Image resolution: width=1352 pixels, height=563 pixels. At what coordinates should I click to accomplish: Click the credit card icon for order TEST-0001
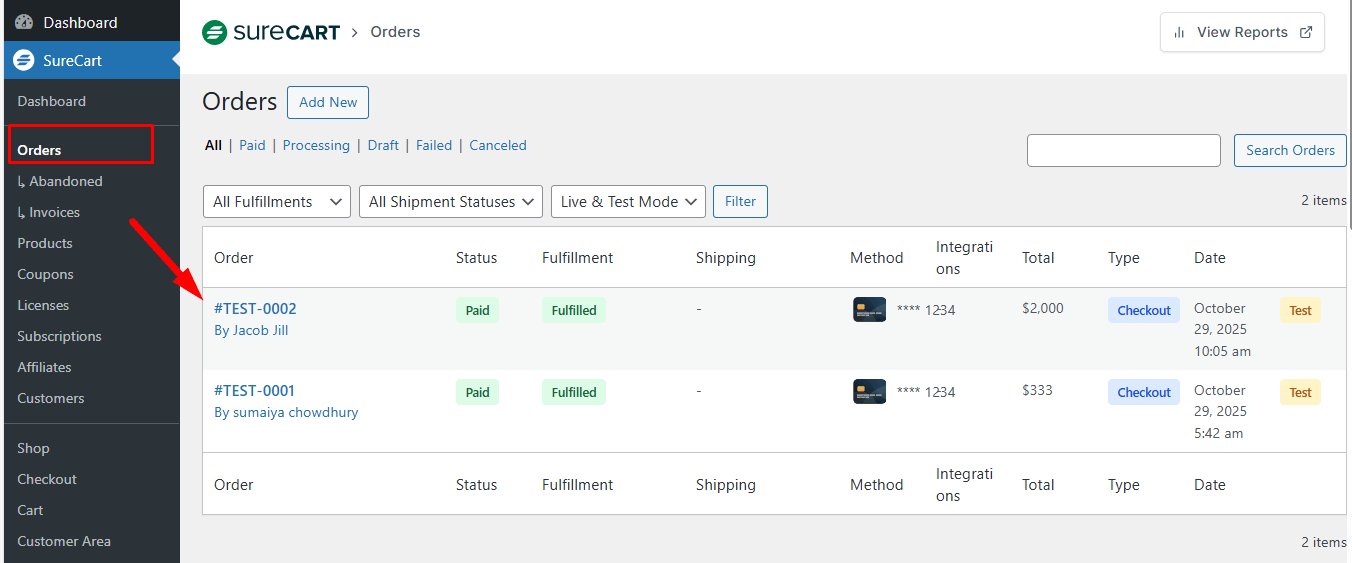869,392
